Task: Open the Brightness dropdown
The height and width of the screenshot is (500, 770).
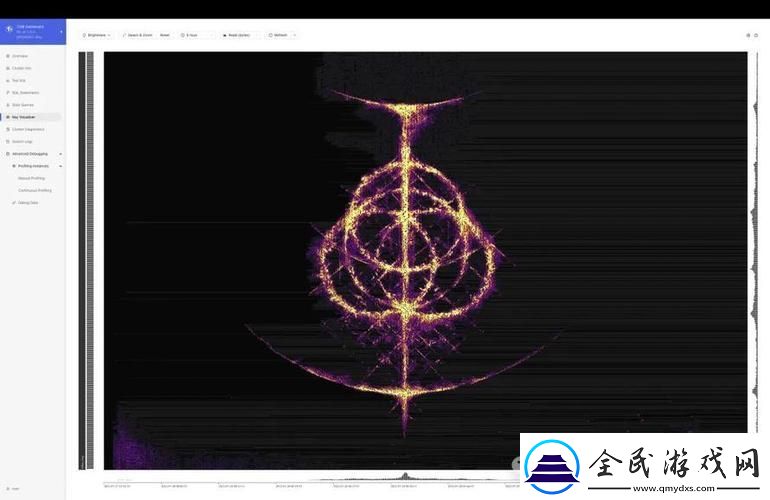Action: point(96,35)
